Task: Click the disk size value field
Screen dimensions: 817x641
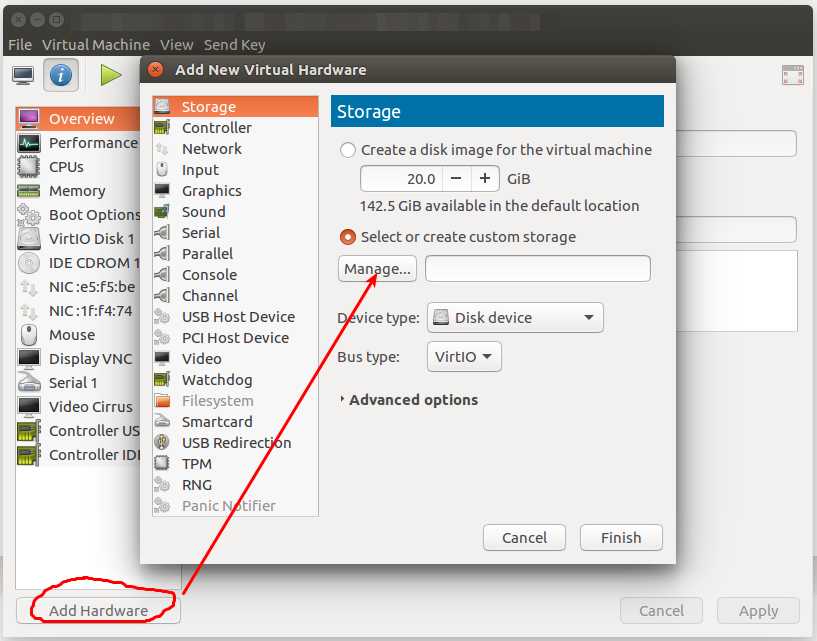Action: tap(401, 179)
